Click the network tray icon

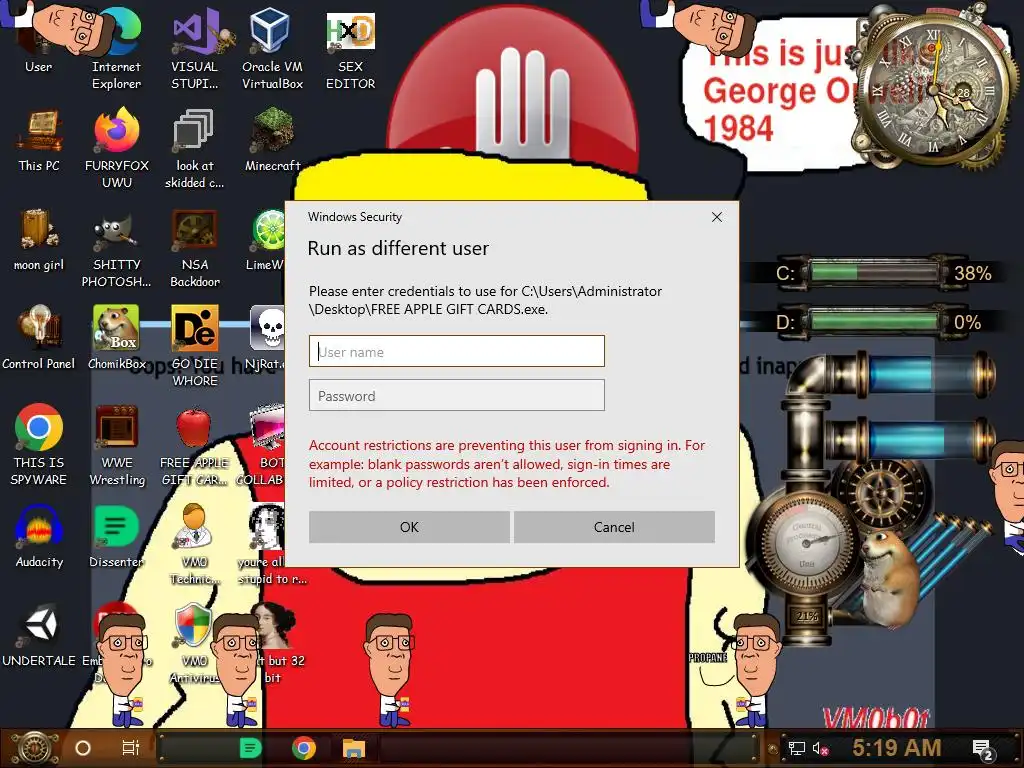coord(797,748)
